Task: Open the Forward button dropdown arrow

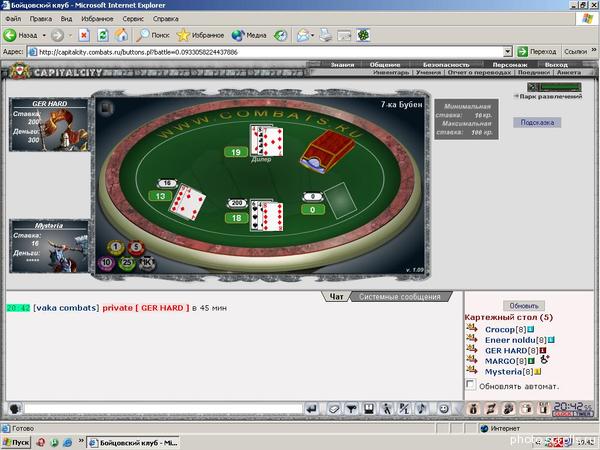Action: (70, 35)
